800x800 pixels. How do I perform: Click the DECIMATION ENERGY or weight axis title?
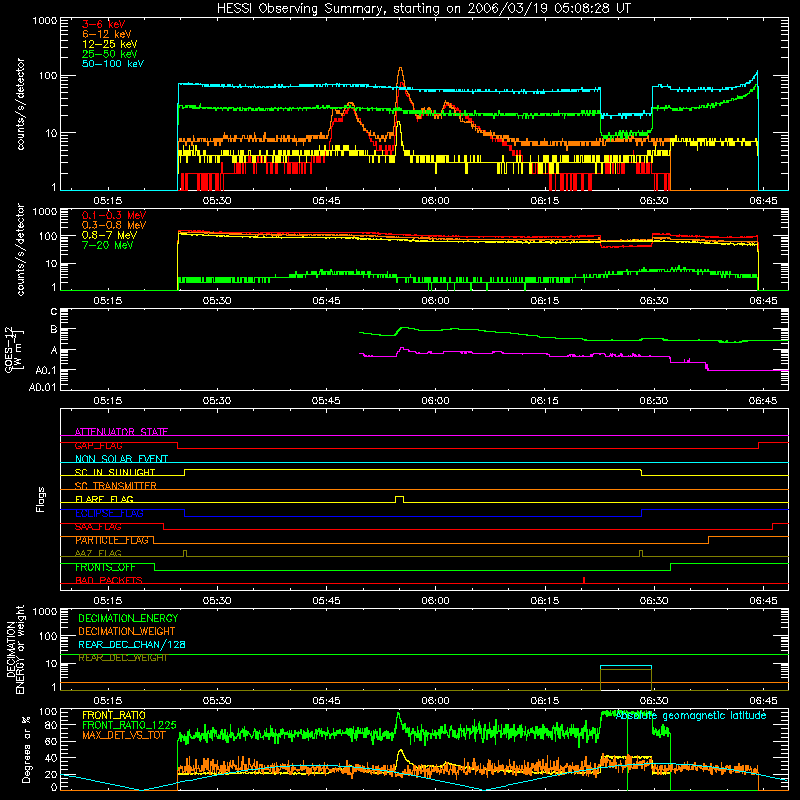(15, 650)
